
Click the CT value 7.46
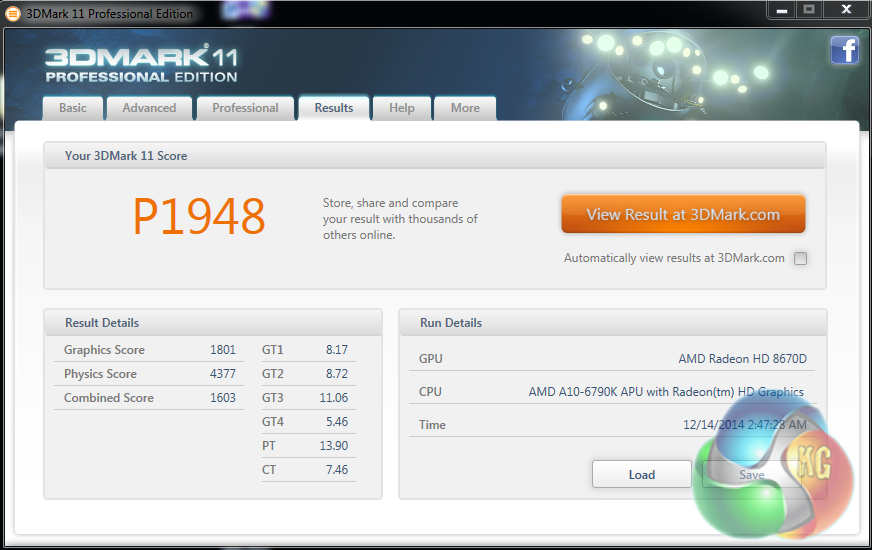click(336, 469)
